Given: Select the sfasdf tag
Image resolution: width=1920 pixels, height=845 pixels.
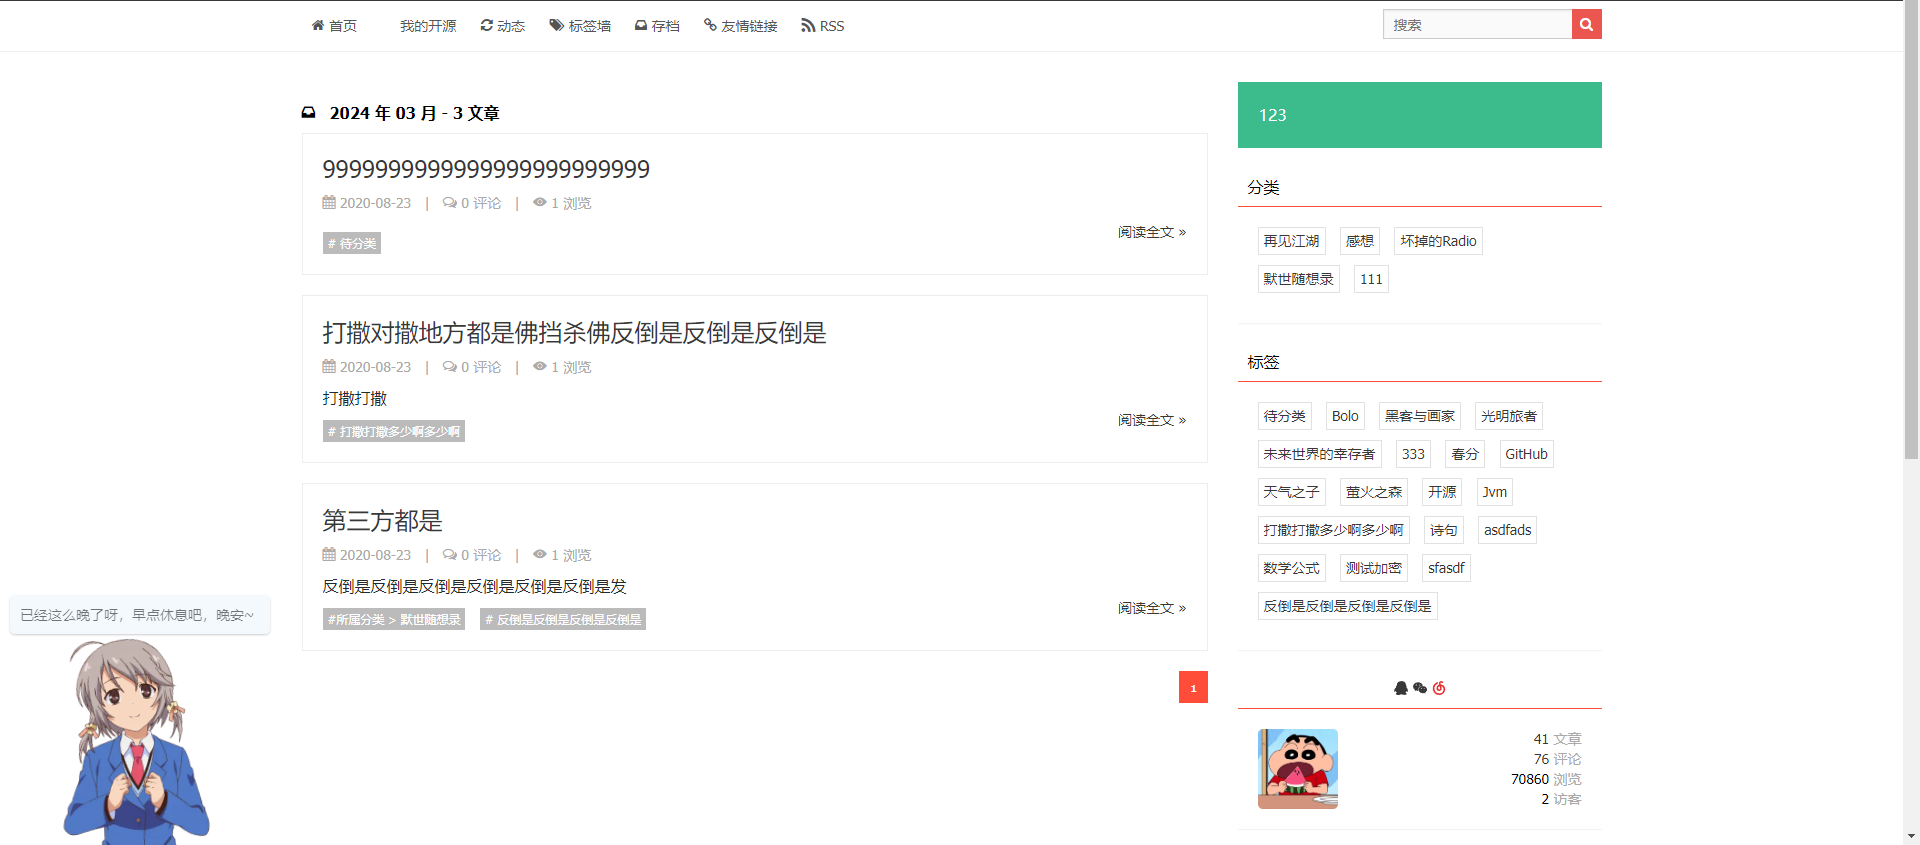Looking at the screenshot, I should click(x=1446, y=568).
